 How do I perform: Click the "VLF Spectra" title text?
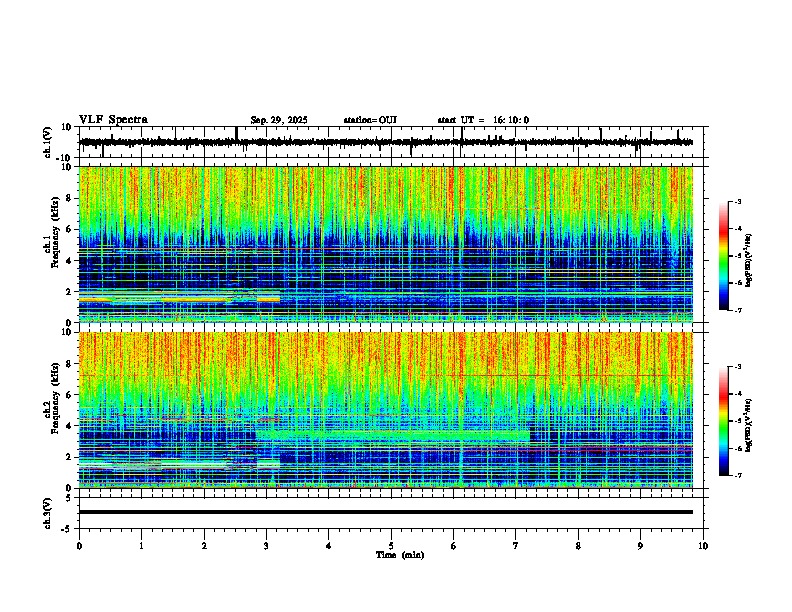[113, 120]
